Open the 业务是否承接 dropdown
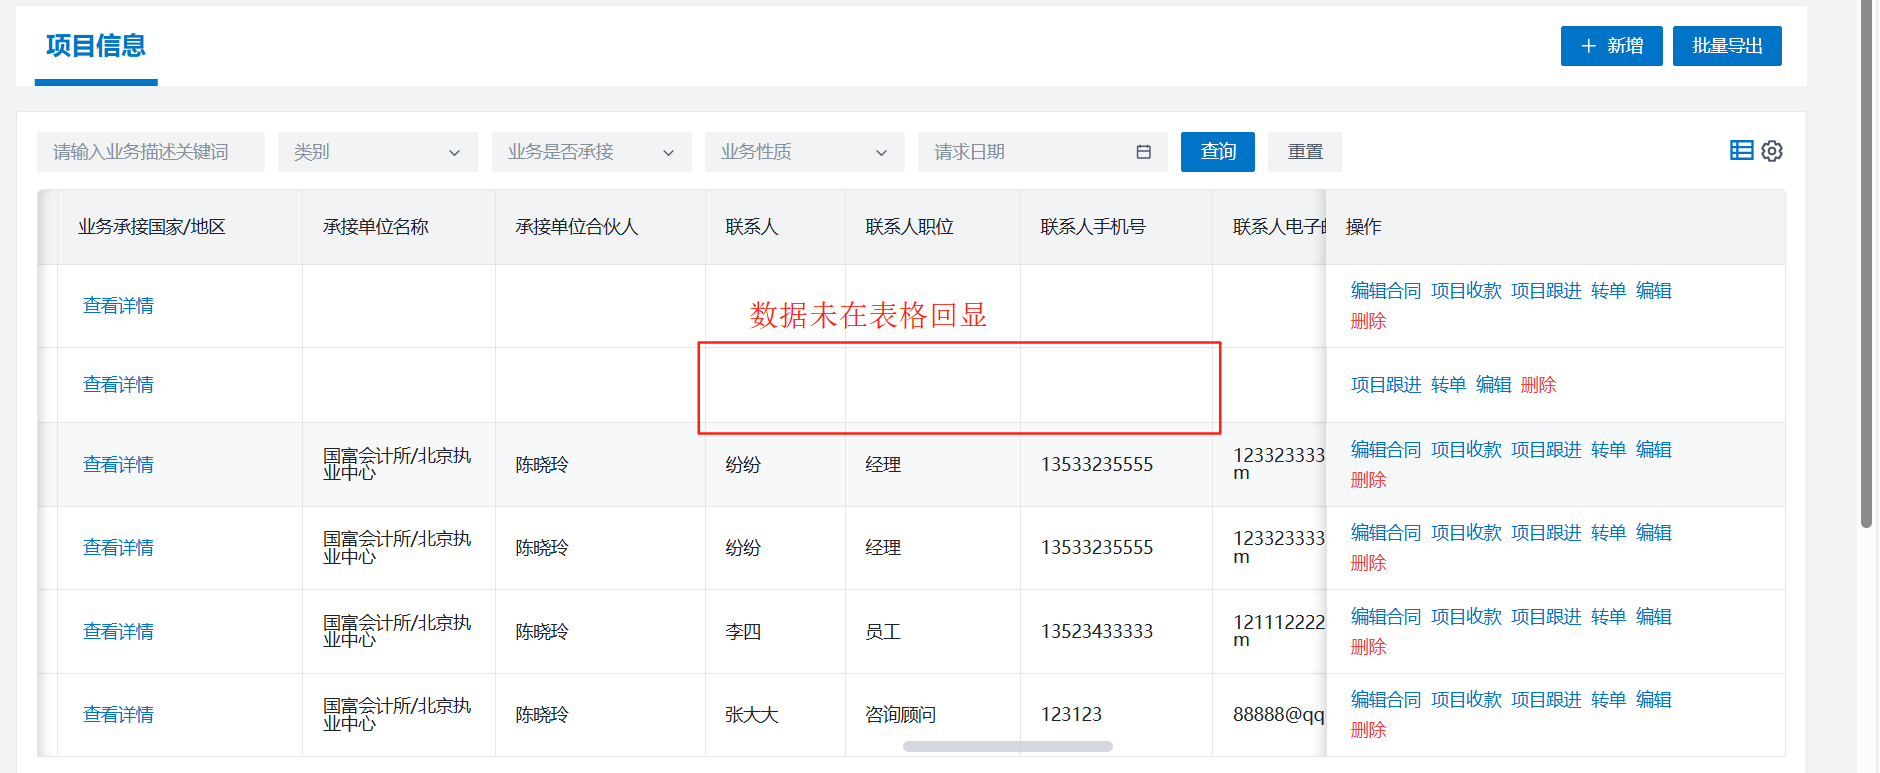 point(591,152)
